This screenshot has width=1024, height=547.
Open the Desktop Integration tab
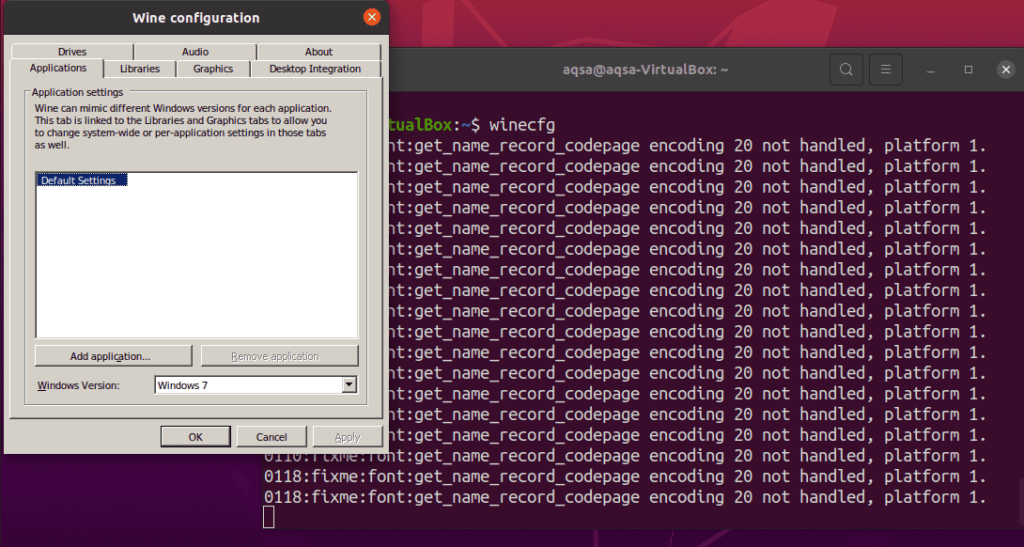click(315, 69)
